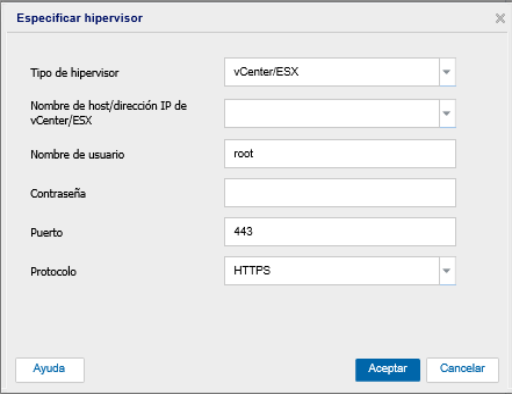Click the Protocolo label
The width and height of the screenshot is (512, 394).
point(53,272)
